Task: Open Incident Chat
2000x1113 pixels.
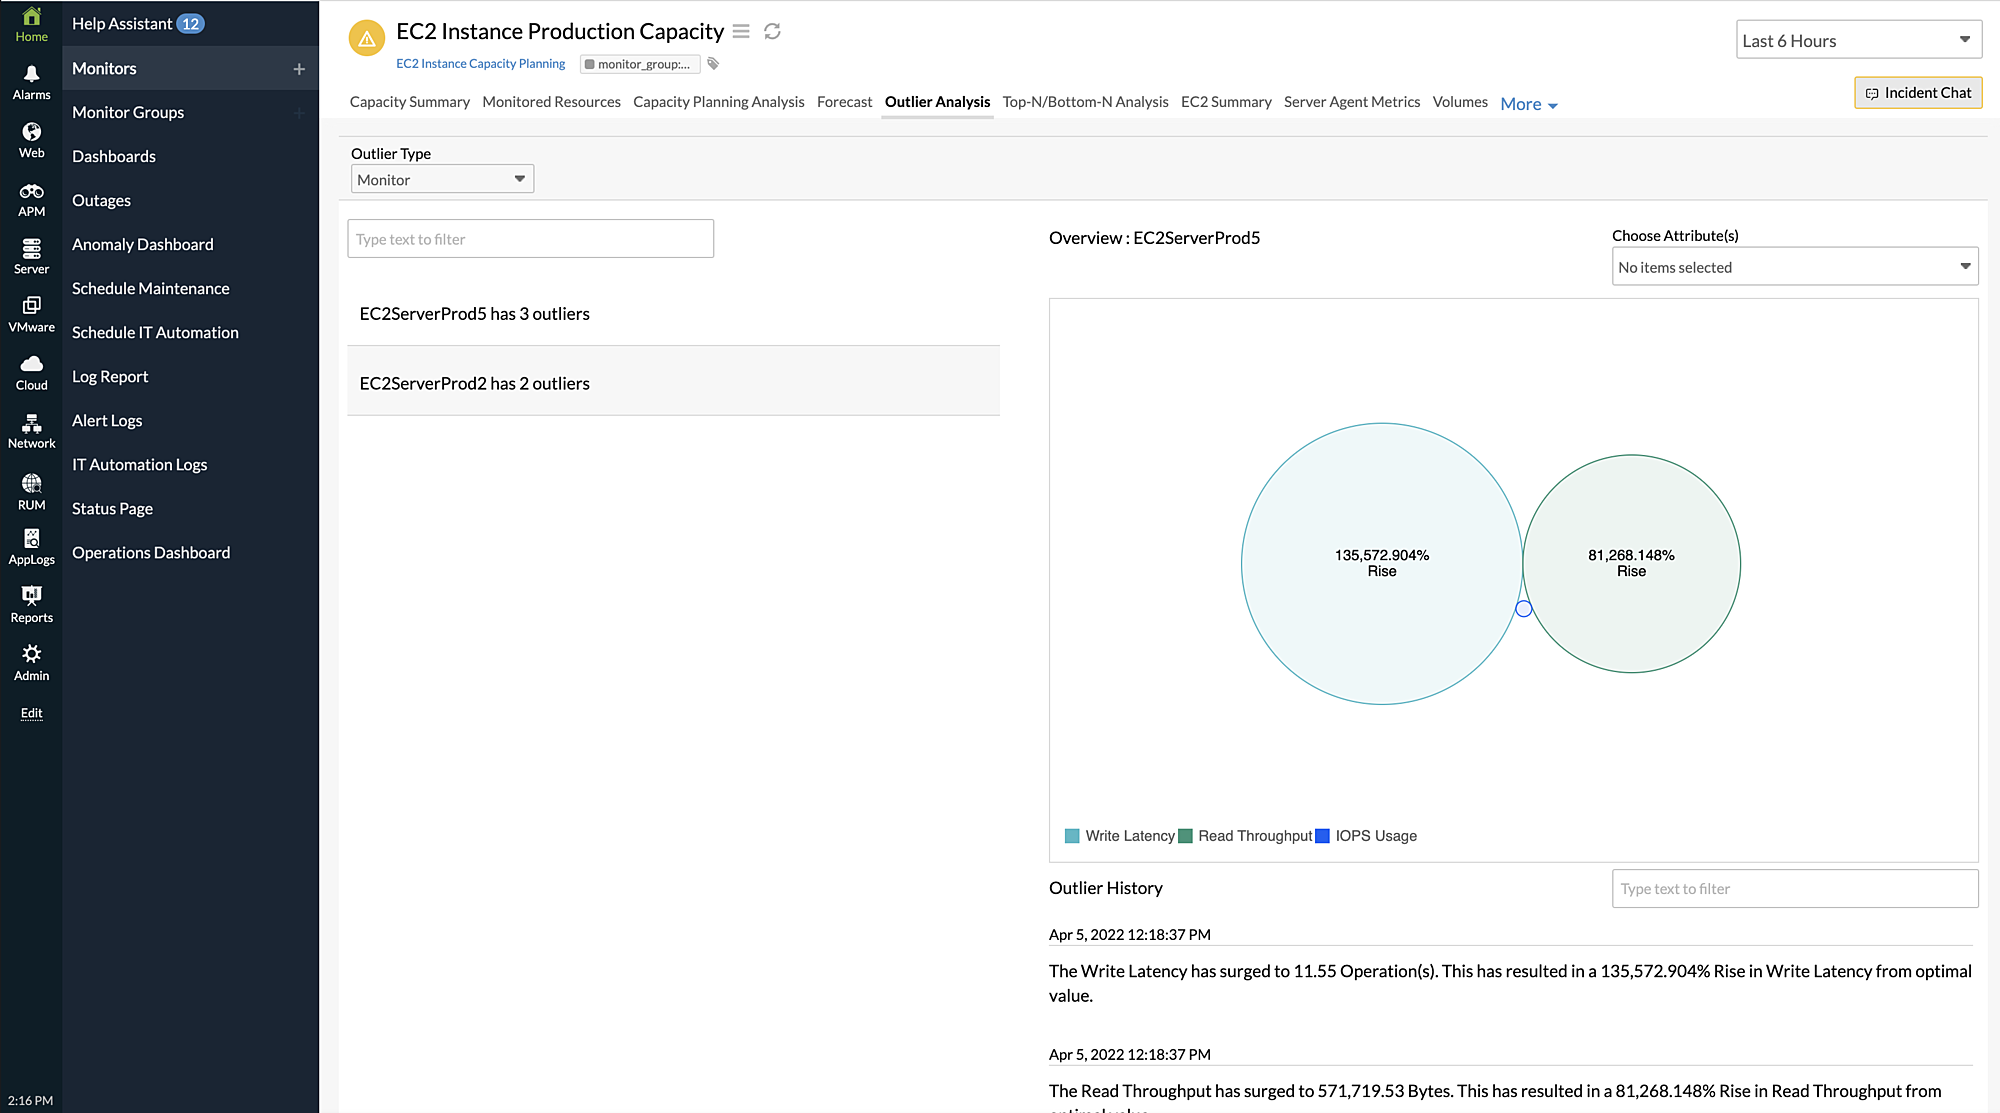Action: tap(1917, 92)
